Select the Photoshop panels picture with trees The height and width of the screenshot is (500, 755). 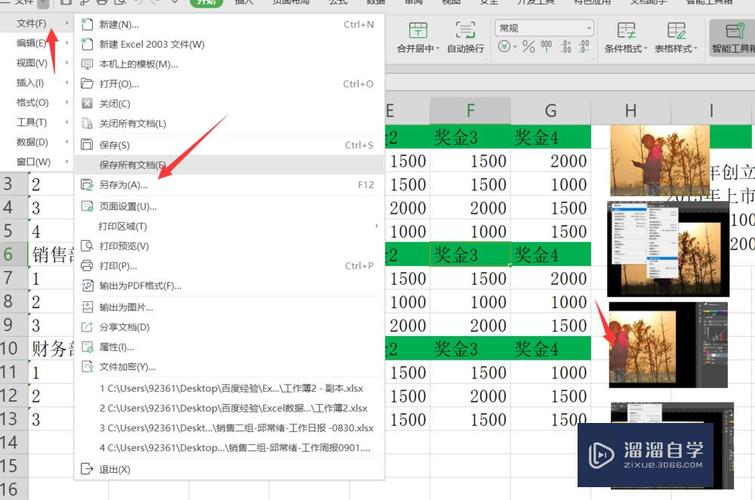click(x=668, y=344)
